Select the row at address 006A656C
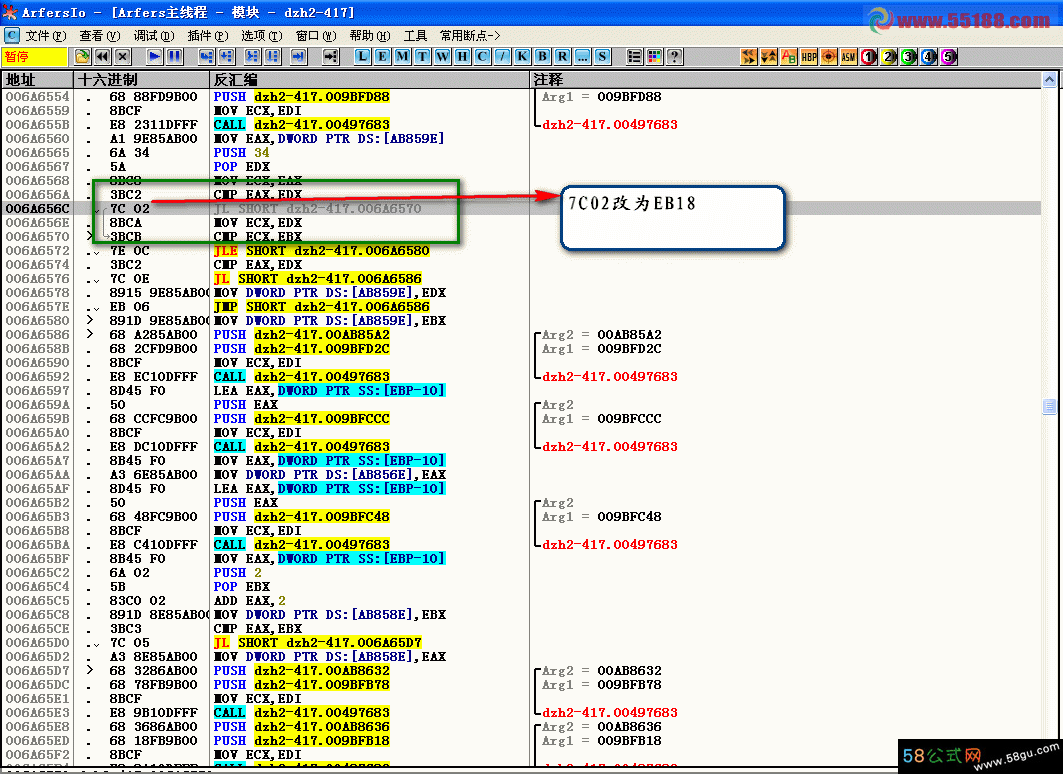 pyautogui.click(x=521, y=209)
